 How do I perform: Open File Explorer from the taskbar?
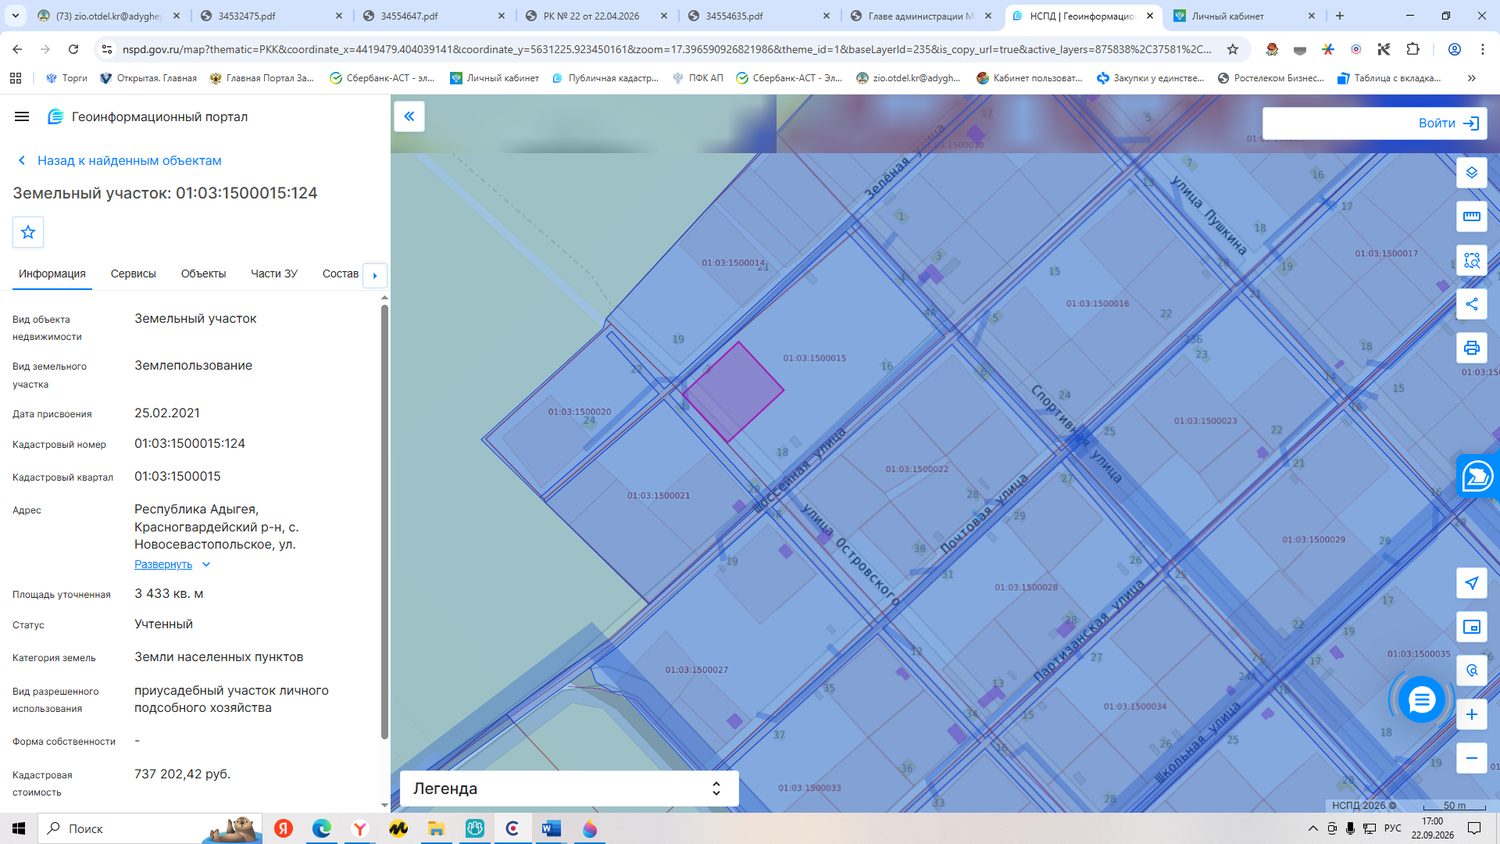point(436,828)
